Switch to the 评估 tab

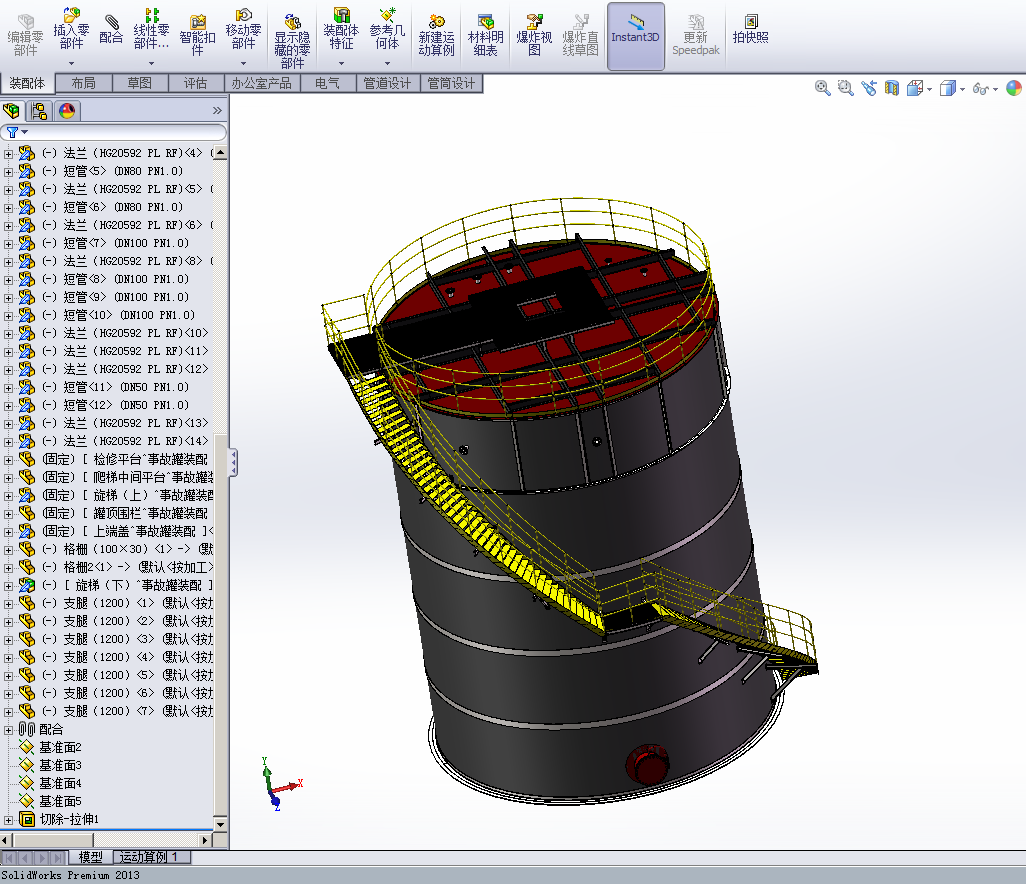click(x=195, y=84)
